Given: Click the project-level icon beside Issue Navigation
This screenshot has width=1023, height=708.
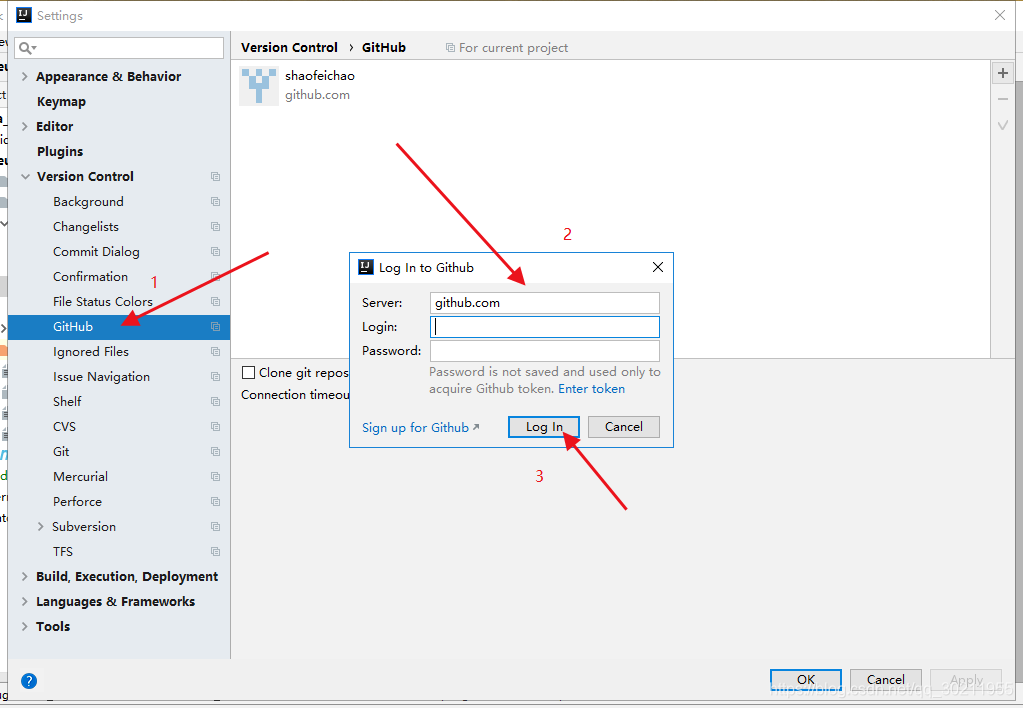Looking at the screenshot, I should [x=215, y=377].
